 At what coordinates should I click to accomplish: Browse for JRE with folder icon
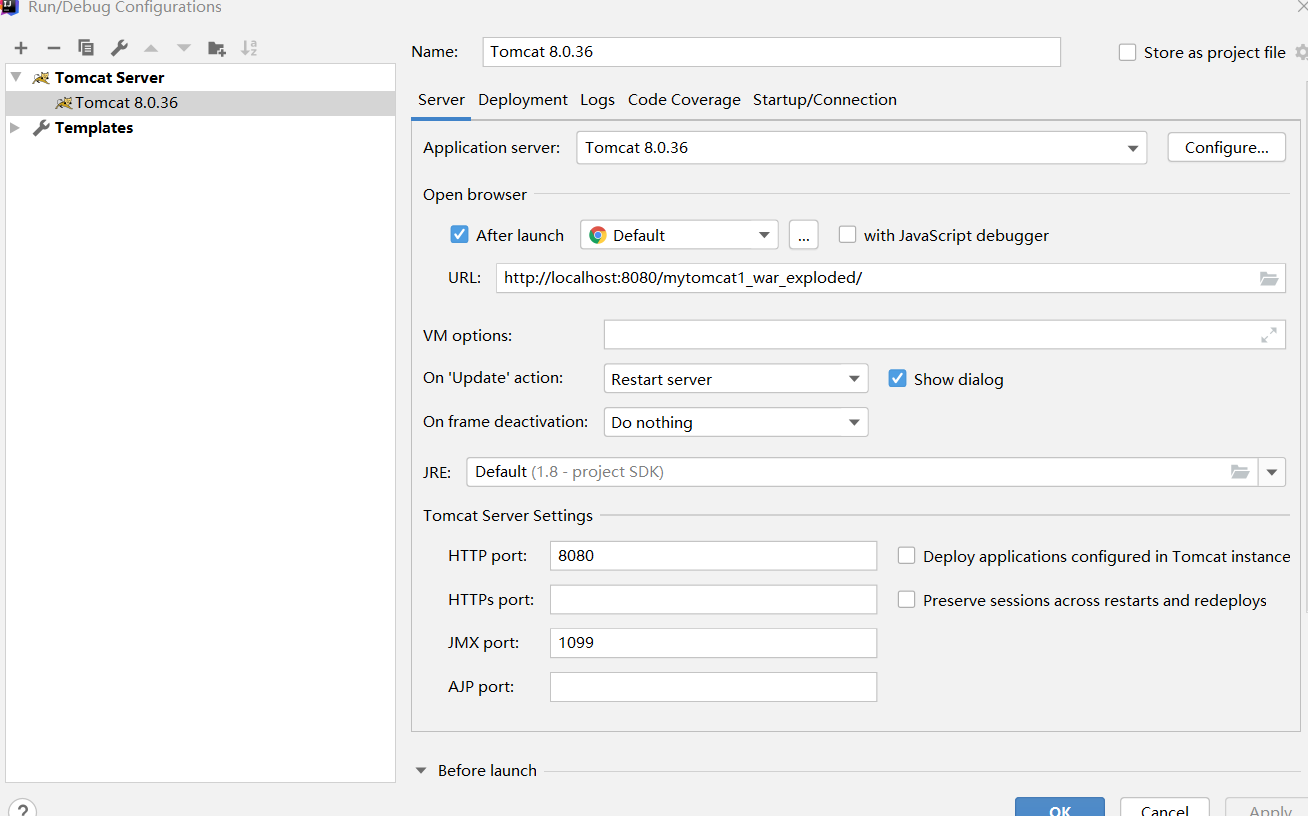pyautogui.click(x=1240, y=472)
